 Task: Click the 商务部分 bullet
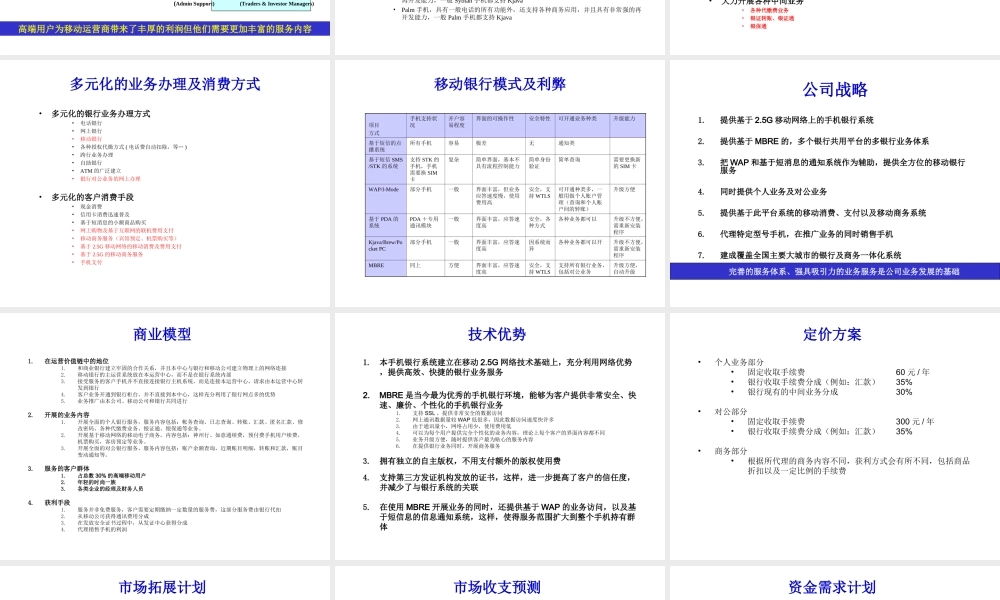[731, 451]
